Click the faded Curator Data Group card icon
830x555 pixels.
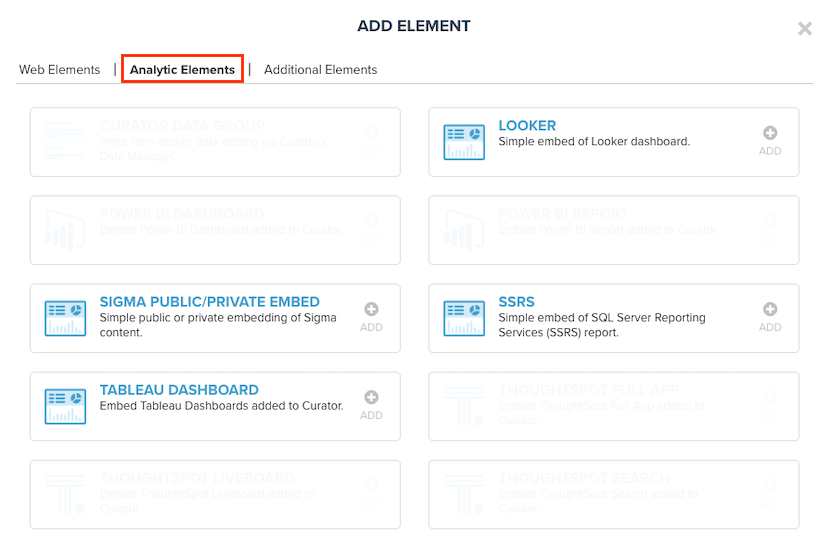click(x=64, y=141)
